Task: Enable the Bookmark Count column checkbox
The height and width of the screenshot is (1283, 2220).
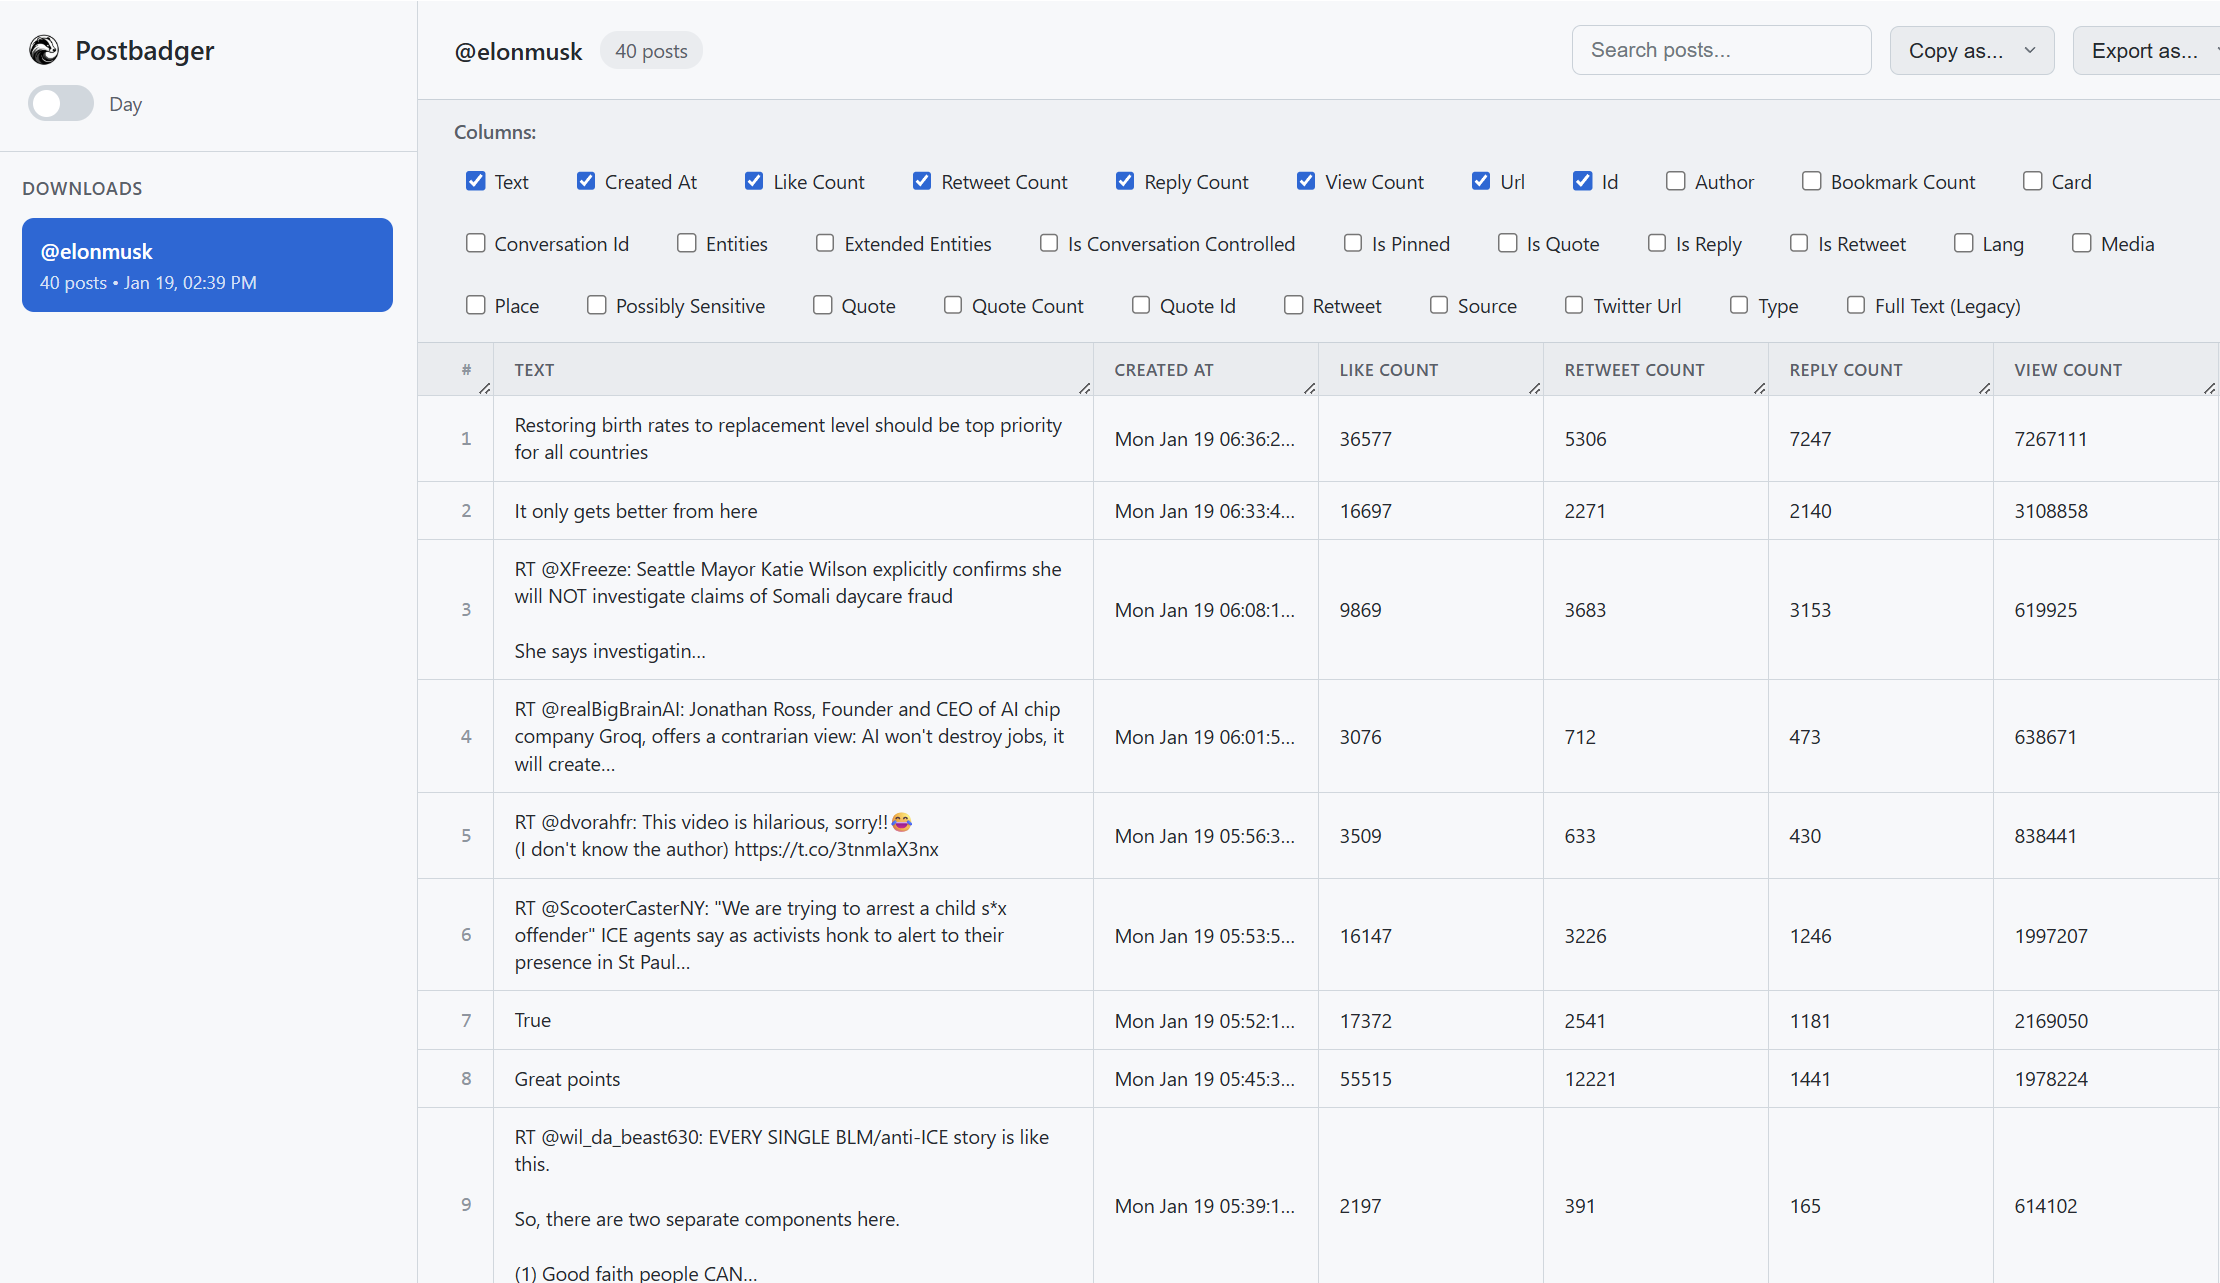Action: (x=1811, y=181)
